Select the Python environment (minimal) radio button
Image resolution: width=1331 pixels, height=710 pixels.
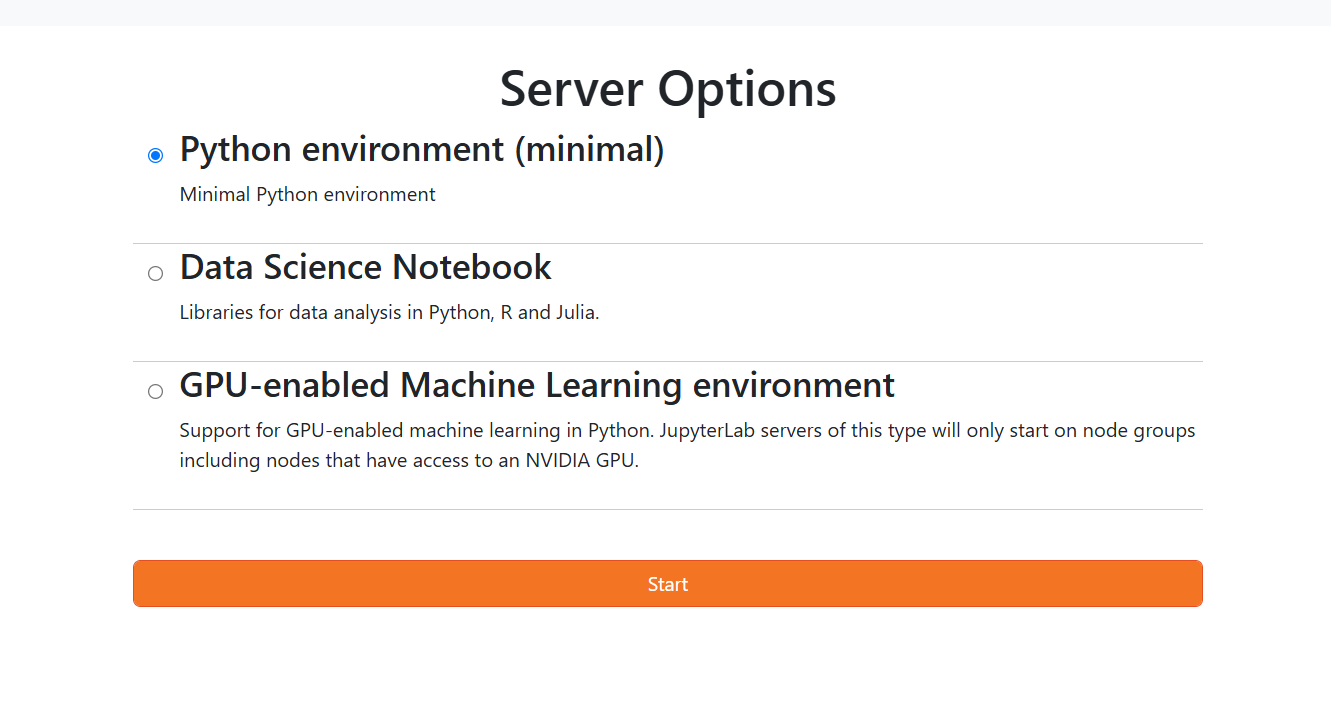click(155, 155)
